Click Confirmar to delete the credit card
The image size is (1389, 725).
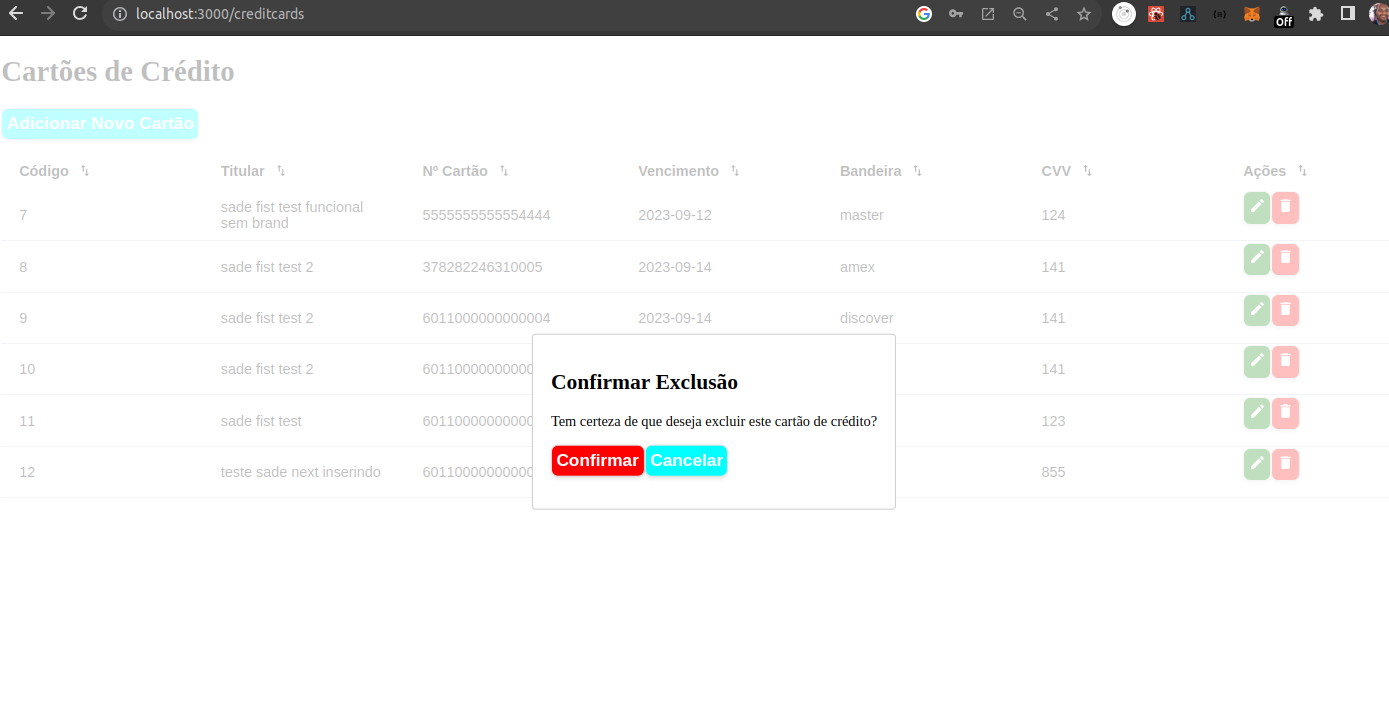pos(597,460)
